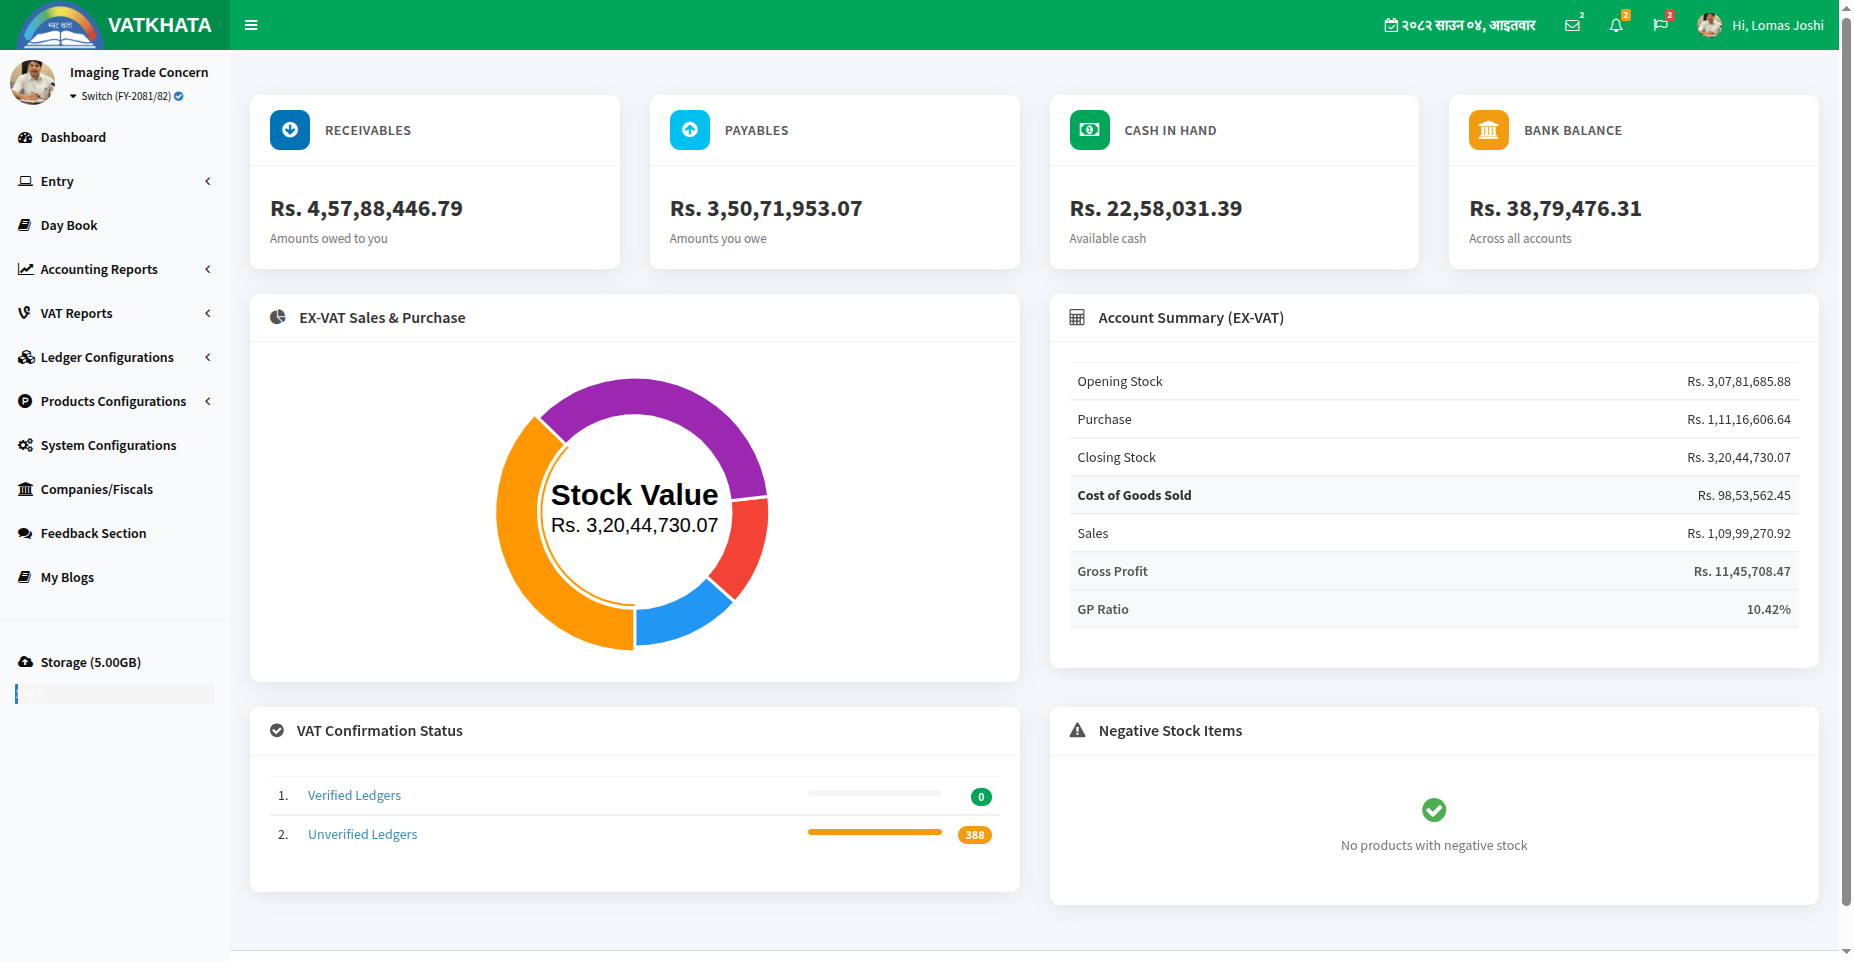
Task: Click the Day Book sidebar icon
Action: pos(24,225)
